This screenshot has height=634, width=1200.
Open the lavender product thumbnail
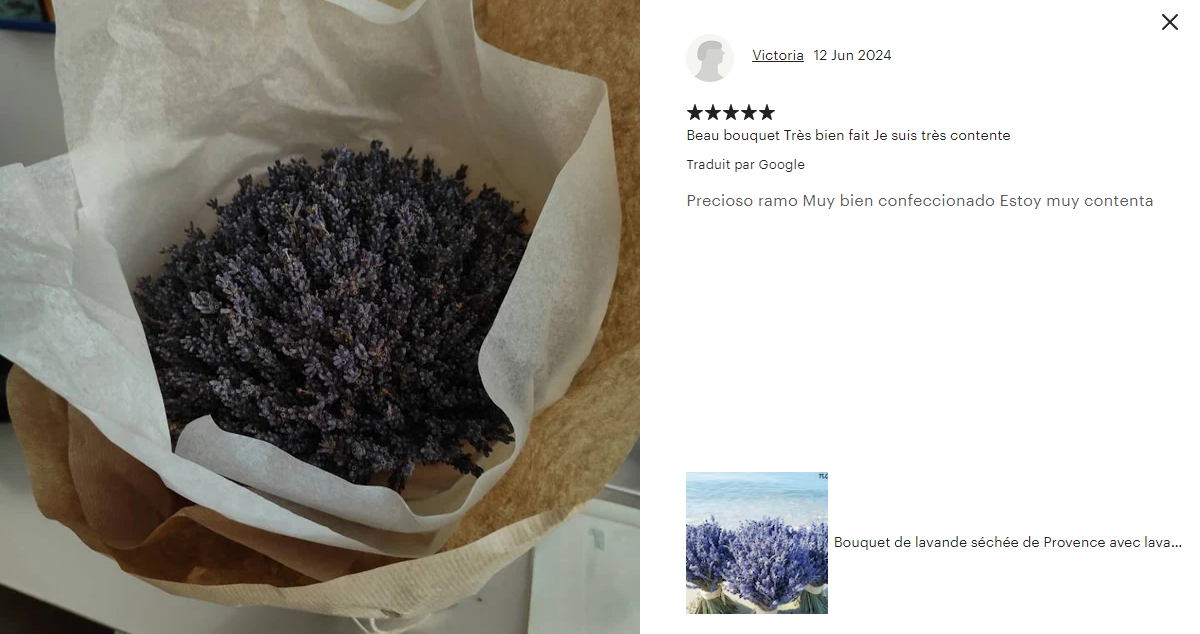(x=757, y=542)
